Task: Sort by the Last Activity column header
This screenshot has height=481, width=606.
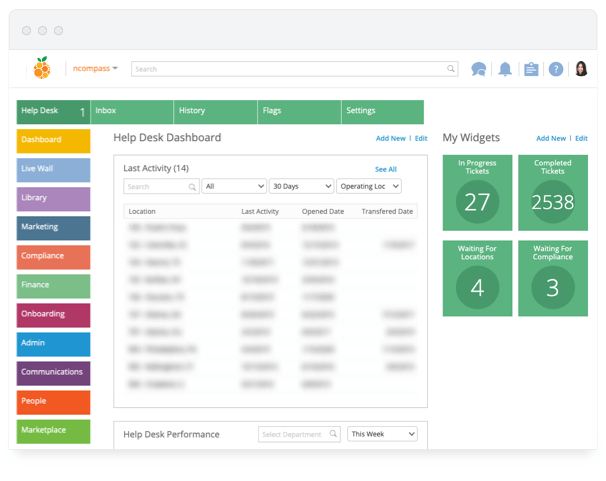Action: 260,211
